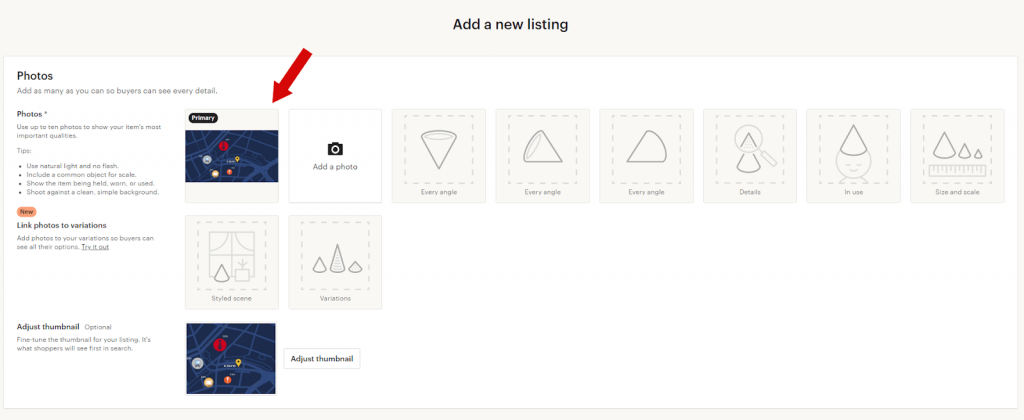The image size is (1024, 420).
Task: Open the Primary map photo thumbnail
Action: pos(231,160)
